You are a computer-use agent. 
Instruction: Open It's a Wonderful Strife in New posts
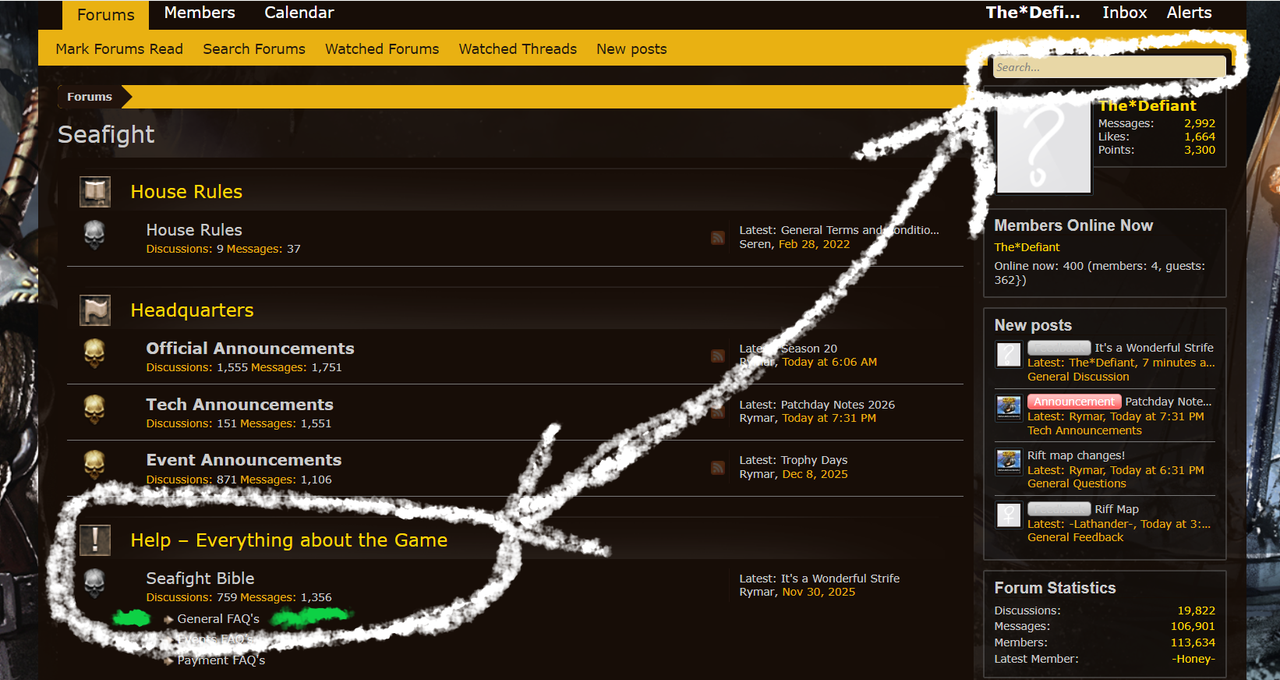1154,348
